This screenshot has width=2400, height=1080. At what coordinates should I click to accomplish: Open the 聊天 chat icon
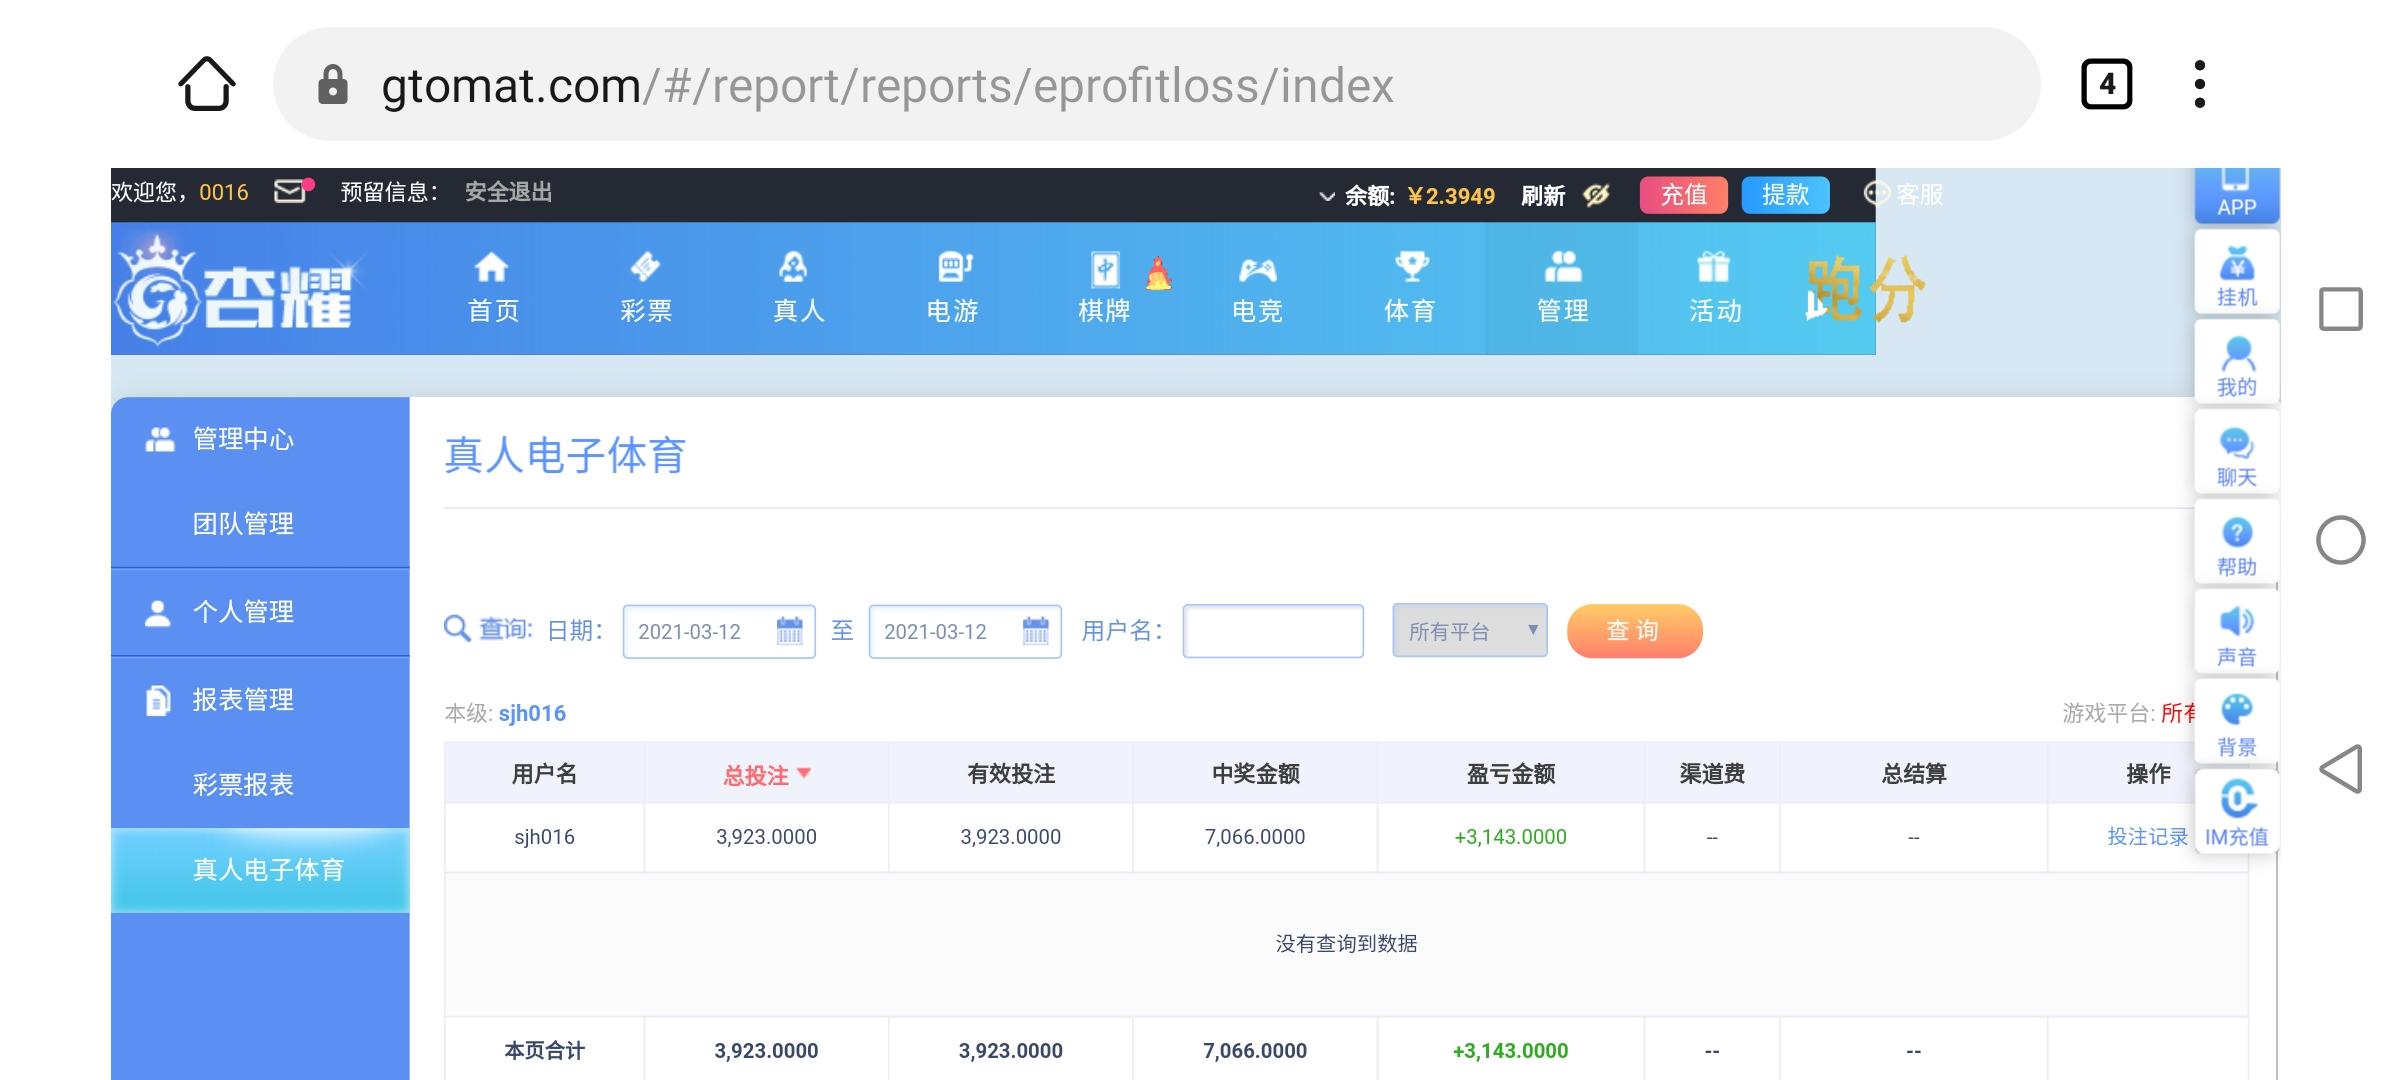2237,456
